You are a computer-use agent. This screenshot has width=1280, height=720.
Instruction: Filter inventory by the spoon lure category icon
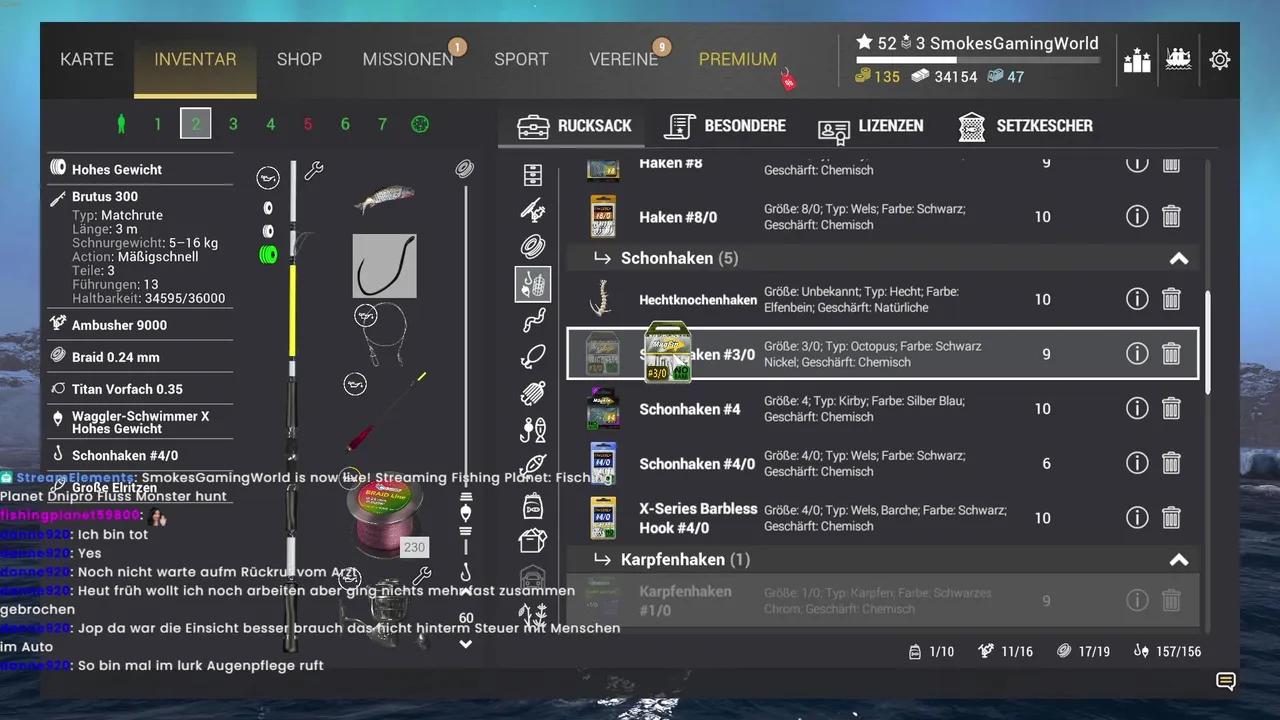[533, 357]
